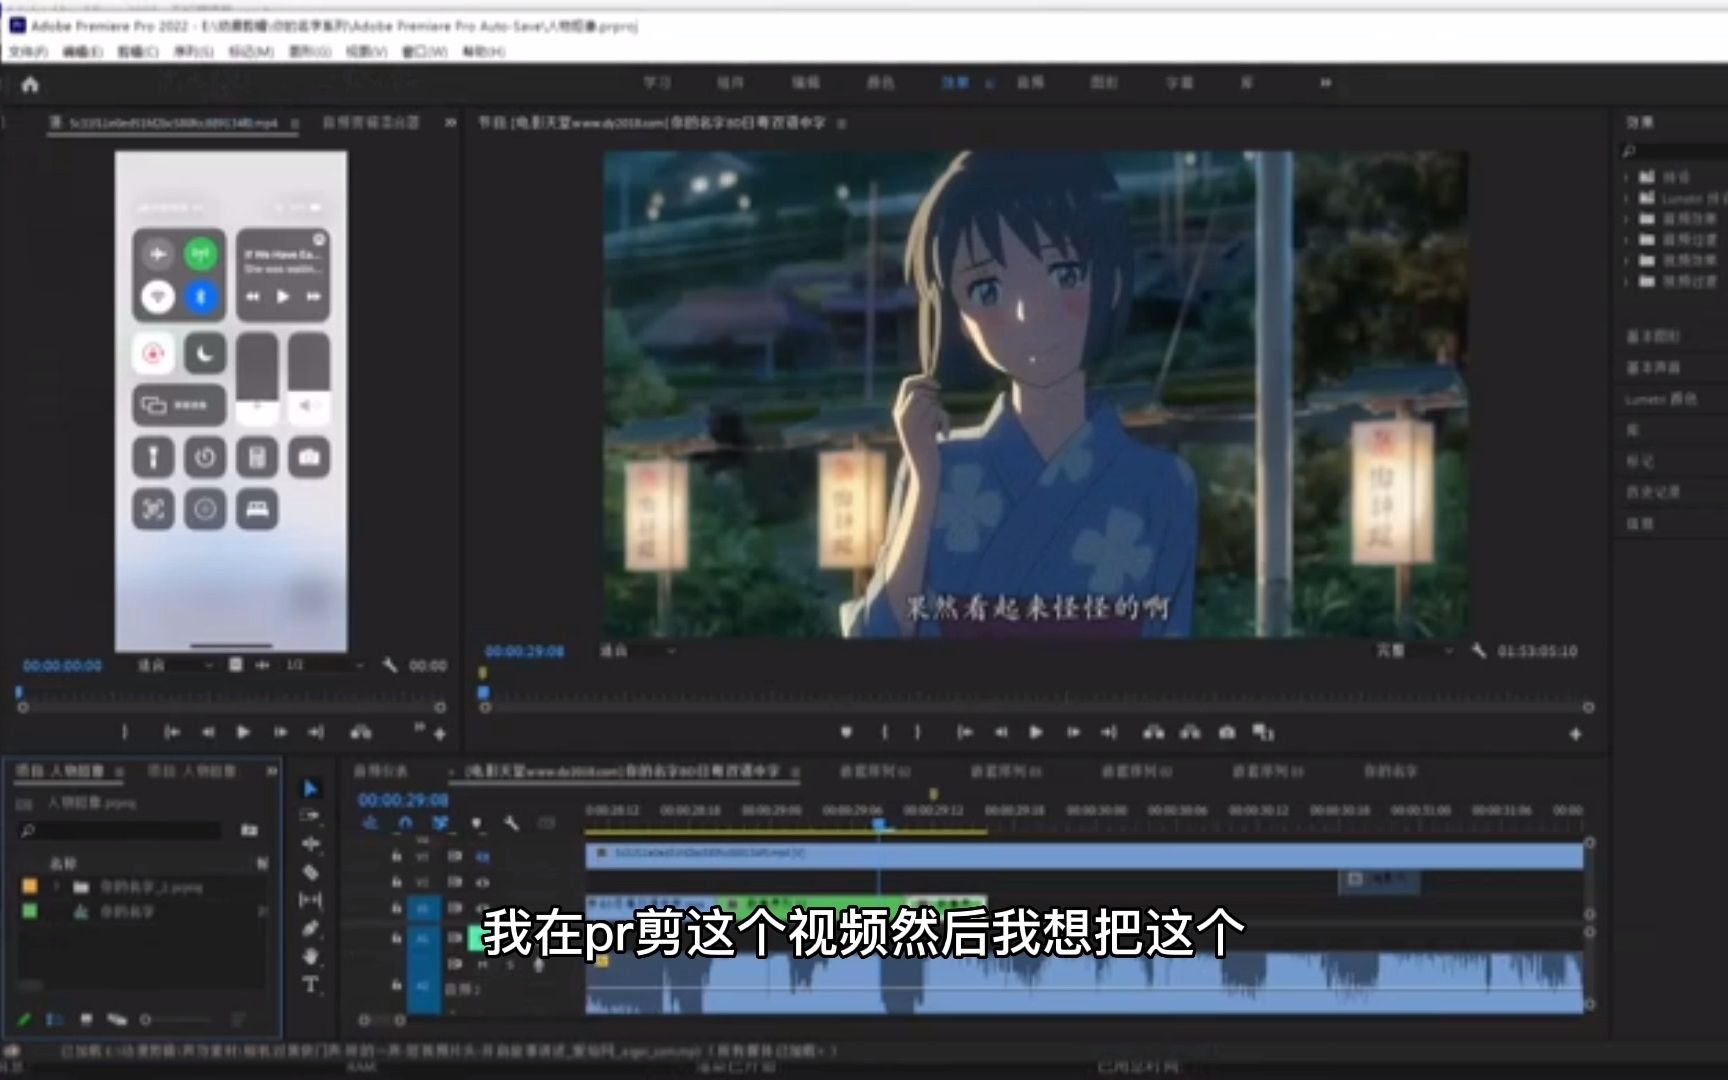
Task: Select the Slip tool
Action: (x=310, y=900)
